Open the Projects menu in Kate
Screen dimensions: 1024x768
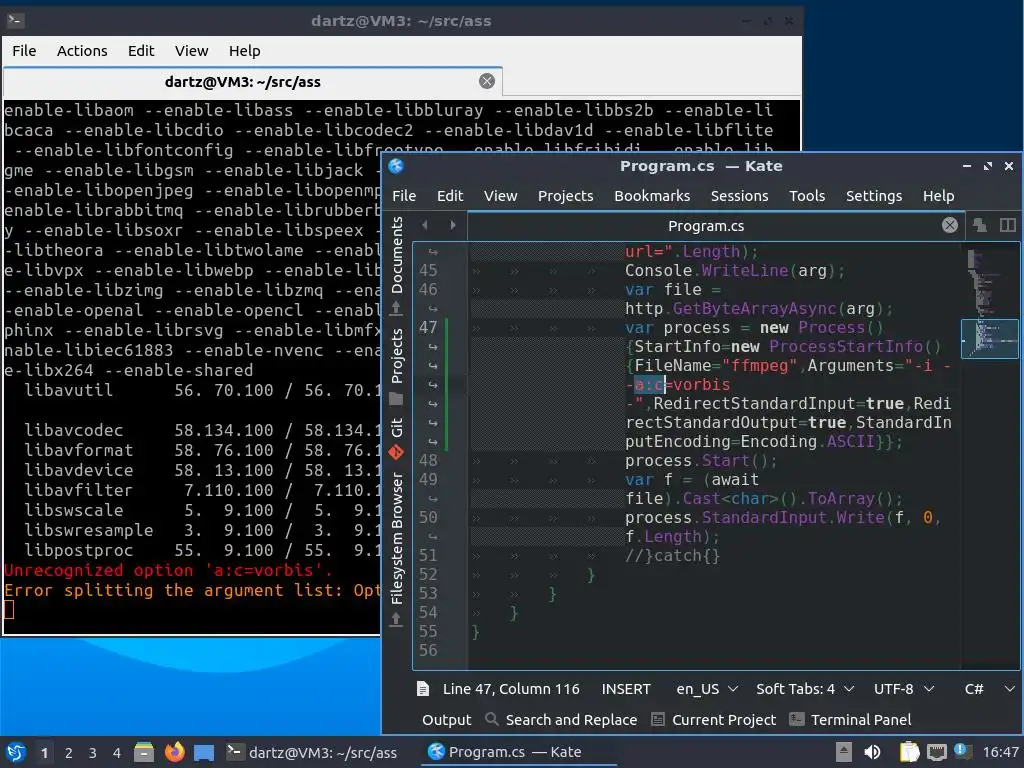coord(566,196)
